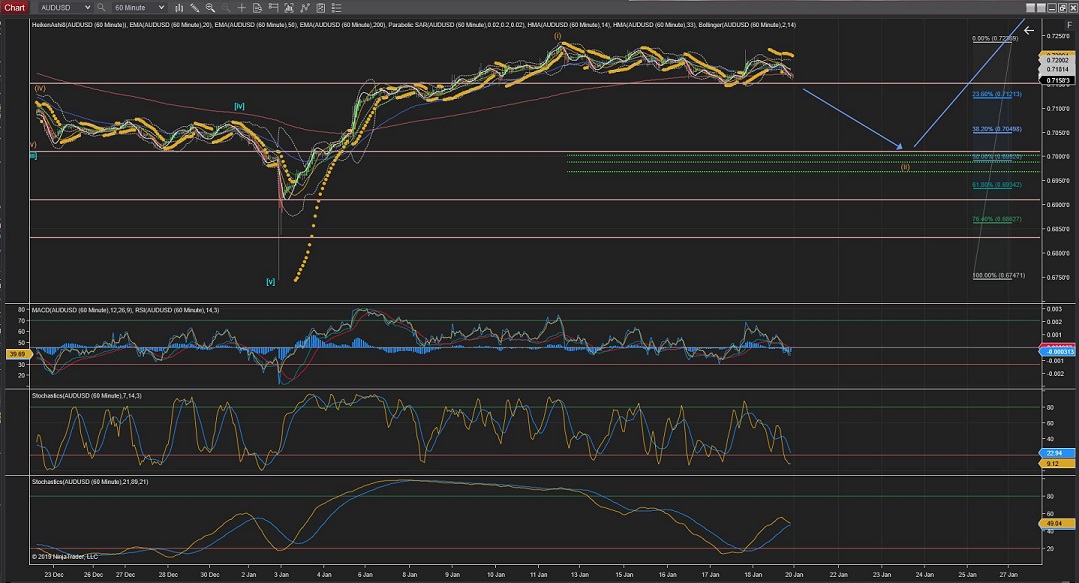Open the chart trader icon
This screenshot has height=583, width=1079.
pyautogui.click(x=272, y=7)
